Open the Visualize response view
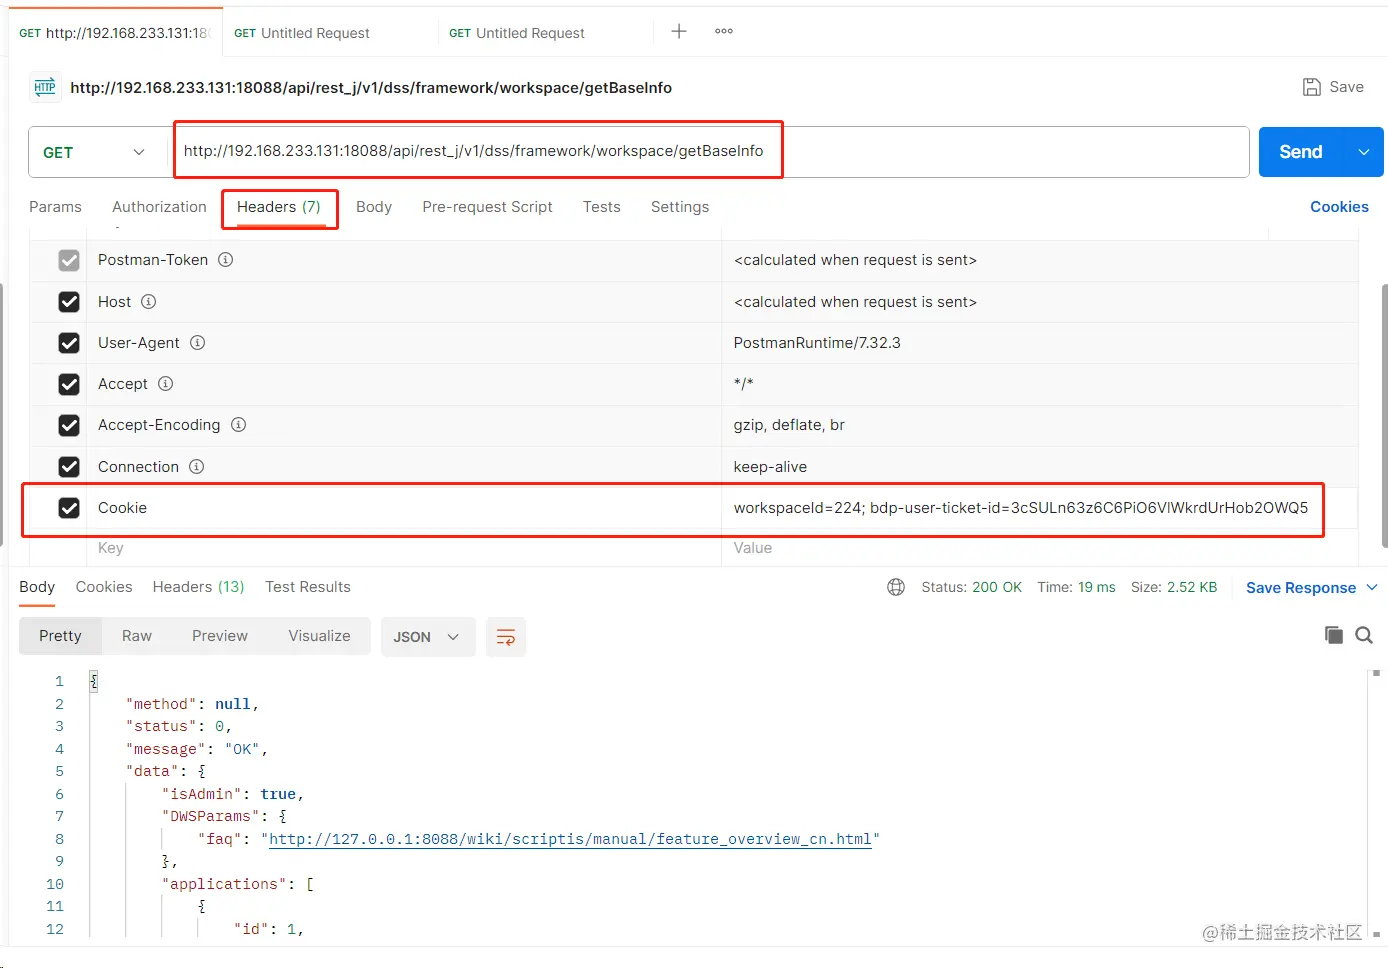 click(x=320, y=636)
